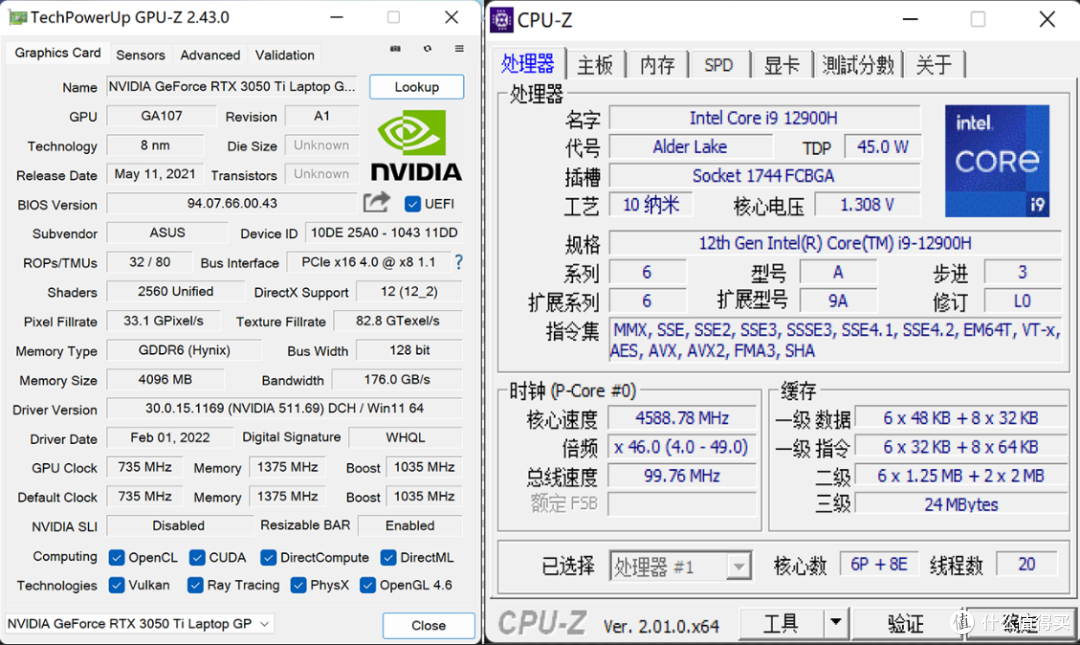Click the Resizable BAR Enabled value
Image resolution: width=1080 pixels, height=645 pixels.
[410, 525]
